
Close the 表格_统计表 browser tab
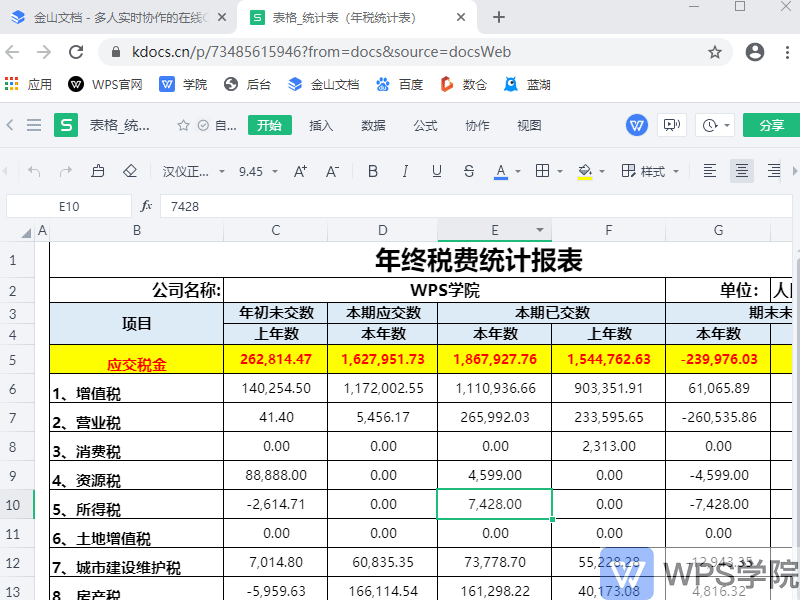click(x=461, y=18)
